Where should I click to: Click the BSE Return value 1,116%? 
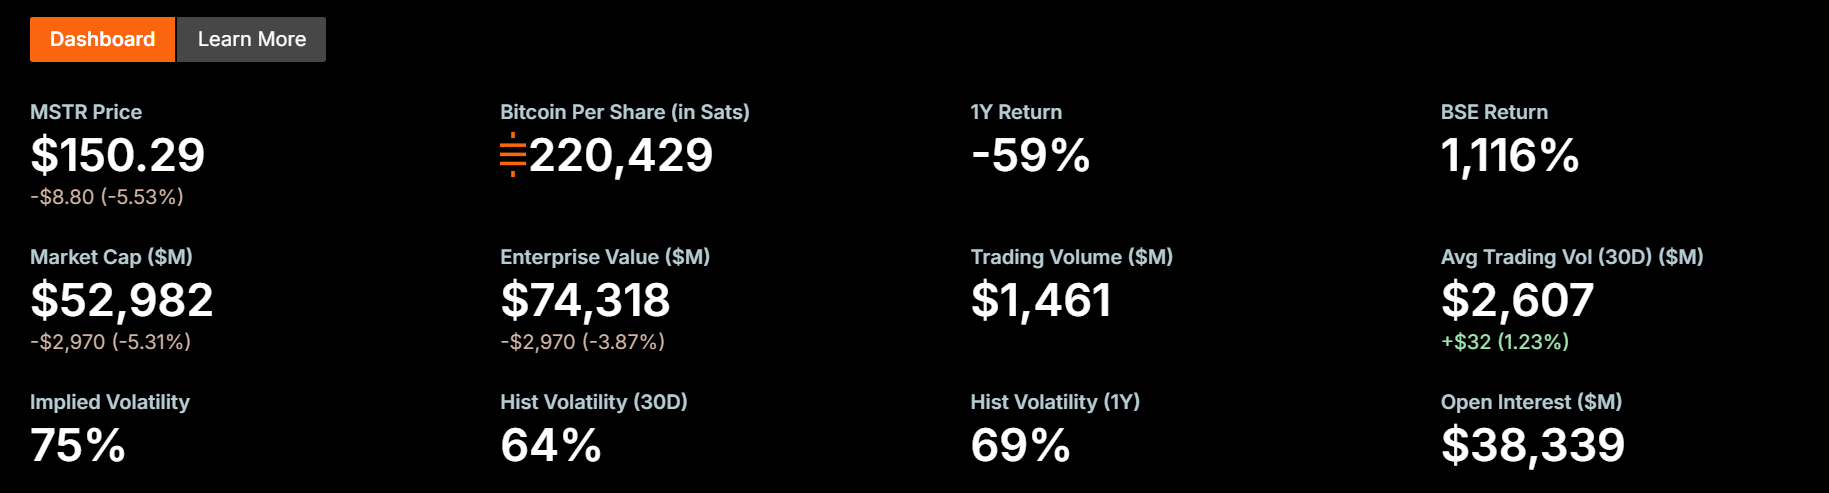point(1510,155)
